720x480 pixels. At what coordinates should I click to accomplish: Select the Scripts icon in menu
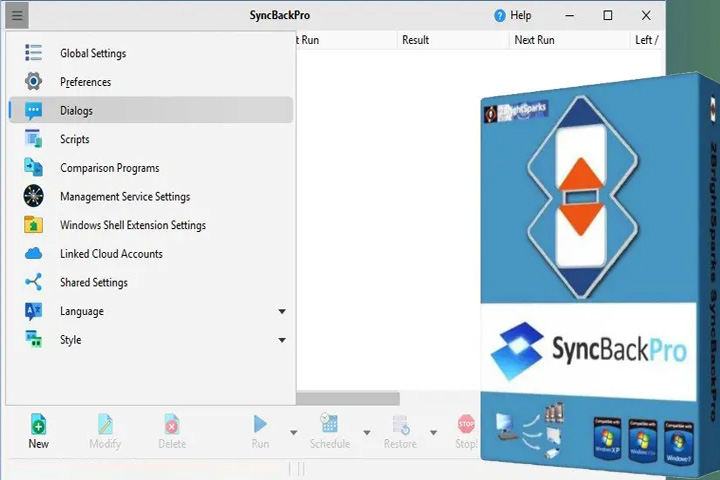pyautogui.click(x=34, y=139)
